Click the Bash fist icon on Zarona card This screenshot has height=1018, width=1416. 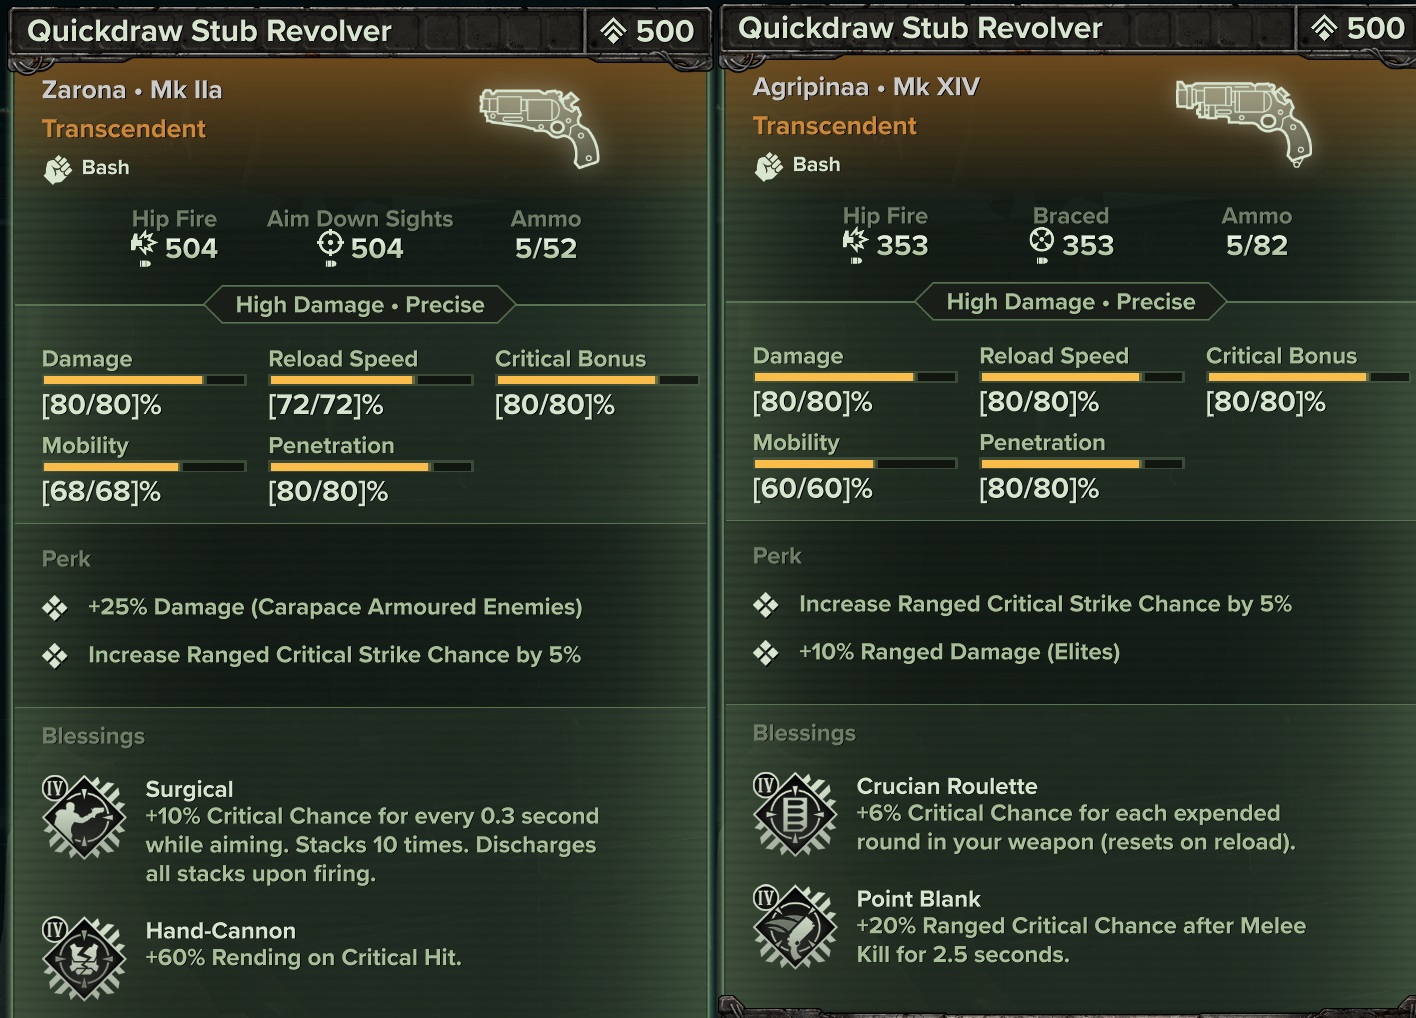[x=58, y=169]
